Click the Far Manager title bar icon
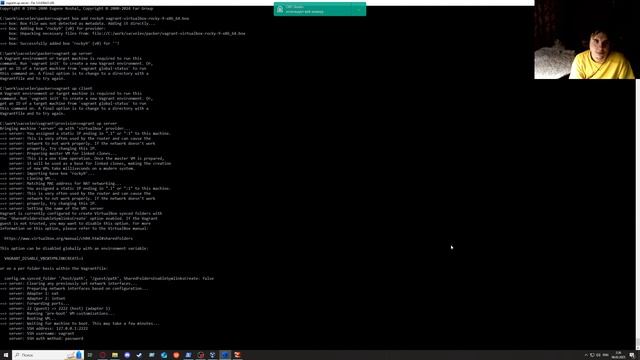 coord(2,2)
